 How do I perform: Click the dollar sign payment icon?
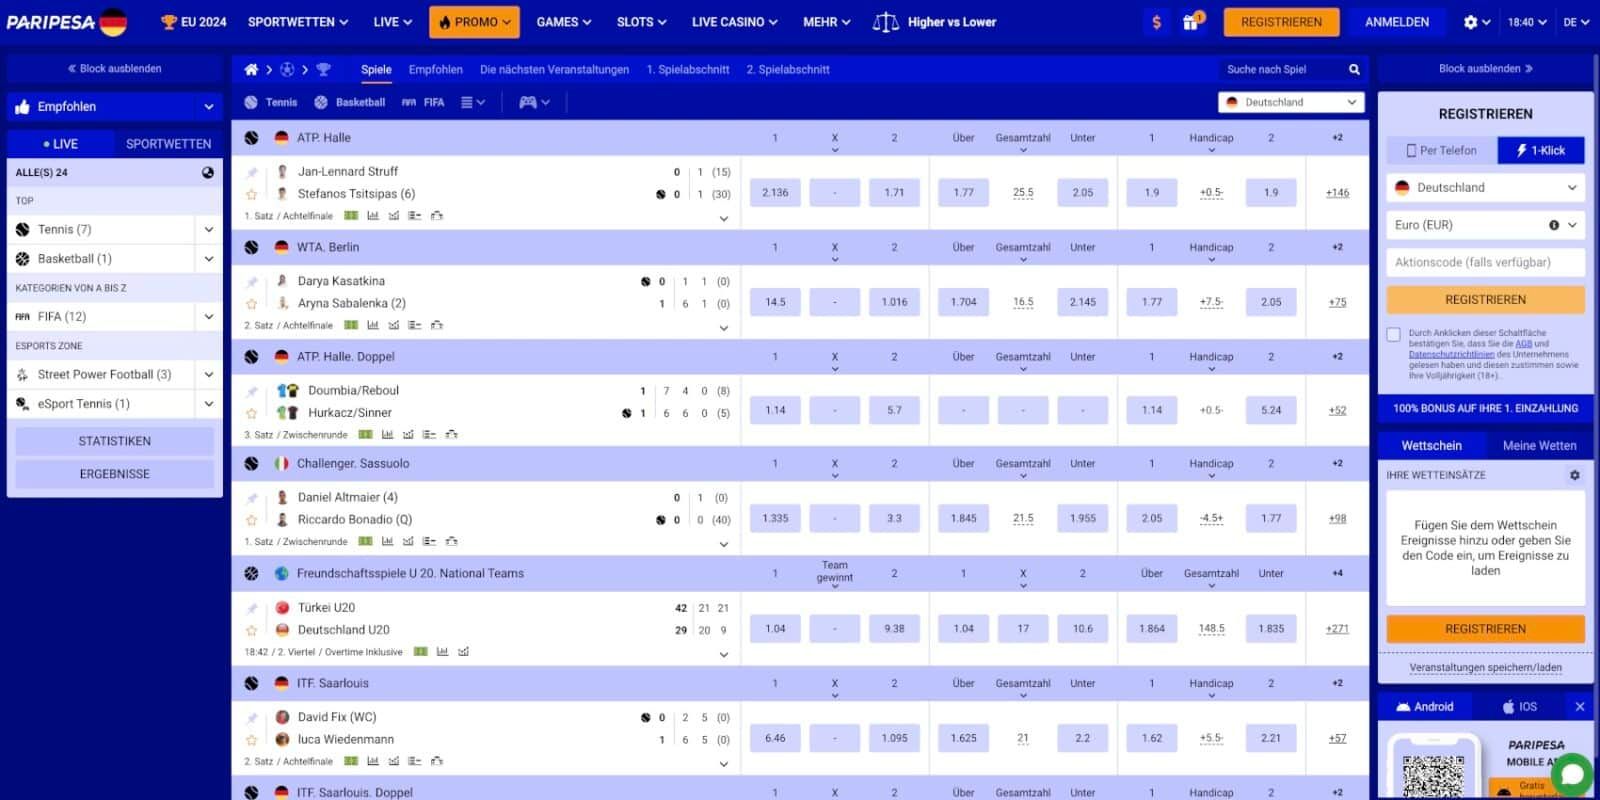pos(1157,22)
